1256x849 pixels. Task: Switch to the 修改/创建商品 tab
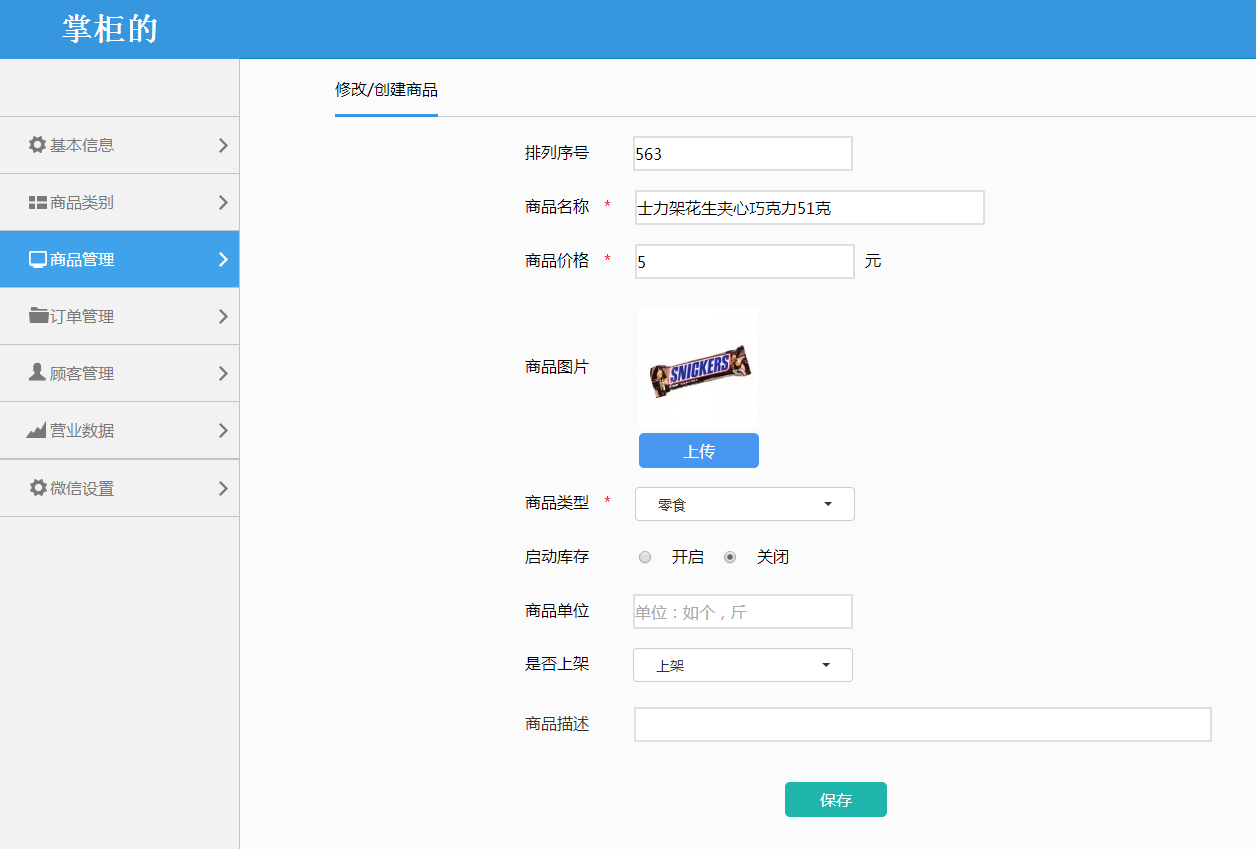[386, 90]
